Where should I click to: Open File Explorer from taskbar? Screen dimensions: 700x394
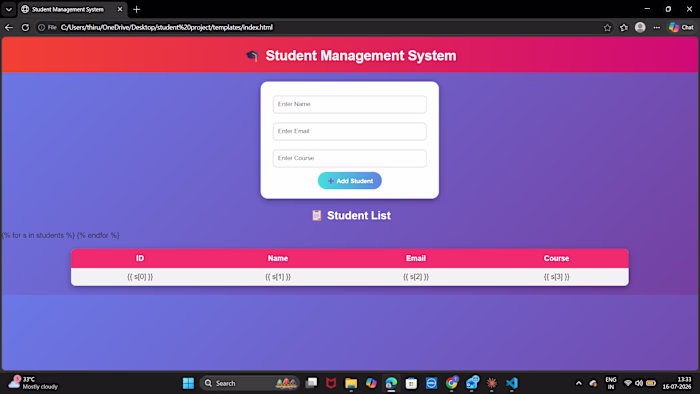pos(351,383)
